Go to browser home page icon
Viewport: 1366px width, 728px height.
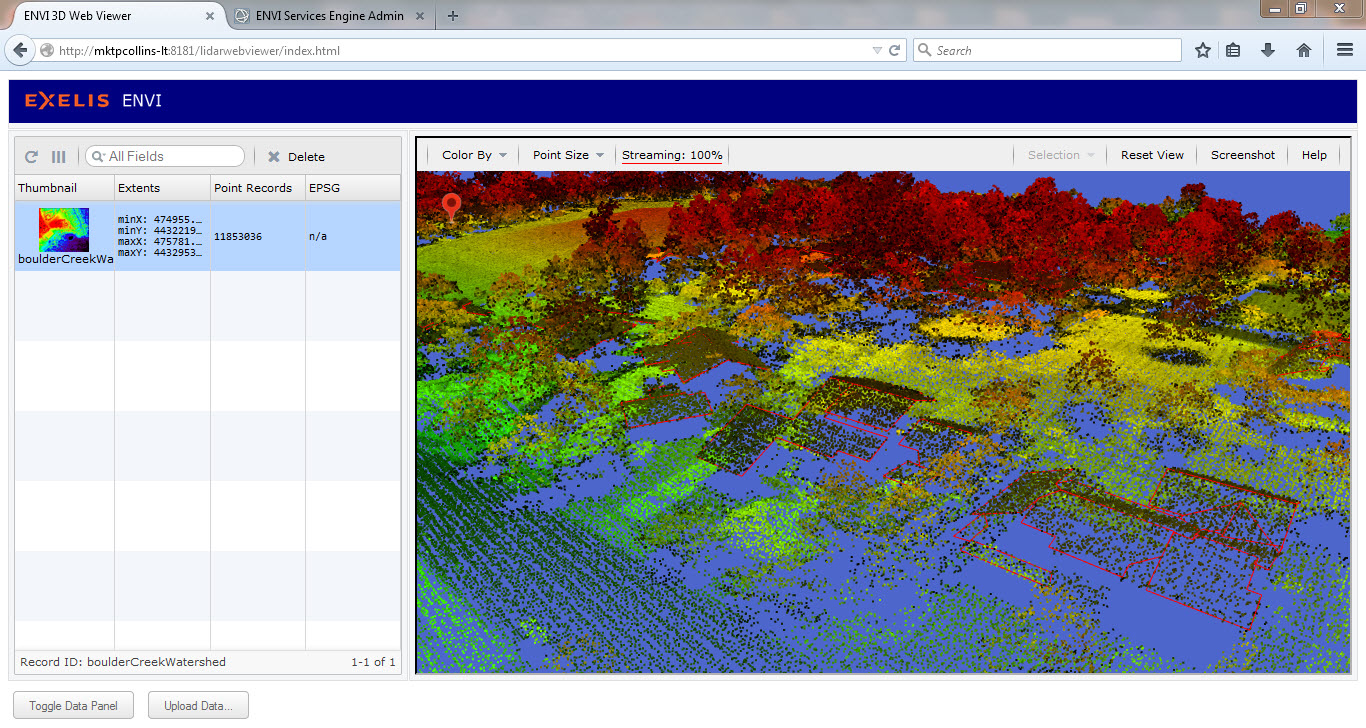point(1304,50)
